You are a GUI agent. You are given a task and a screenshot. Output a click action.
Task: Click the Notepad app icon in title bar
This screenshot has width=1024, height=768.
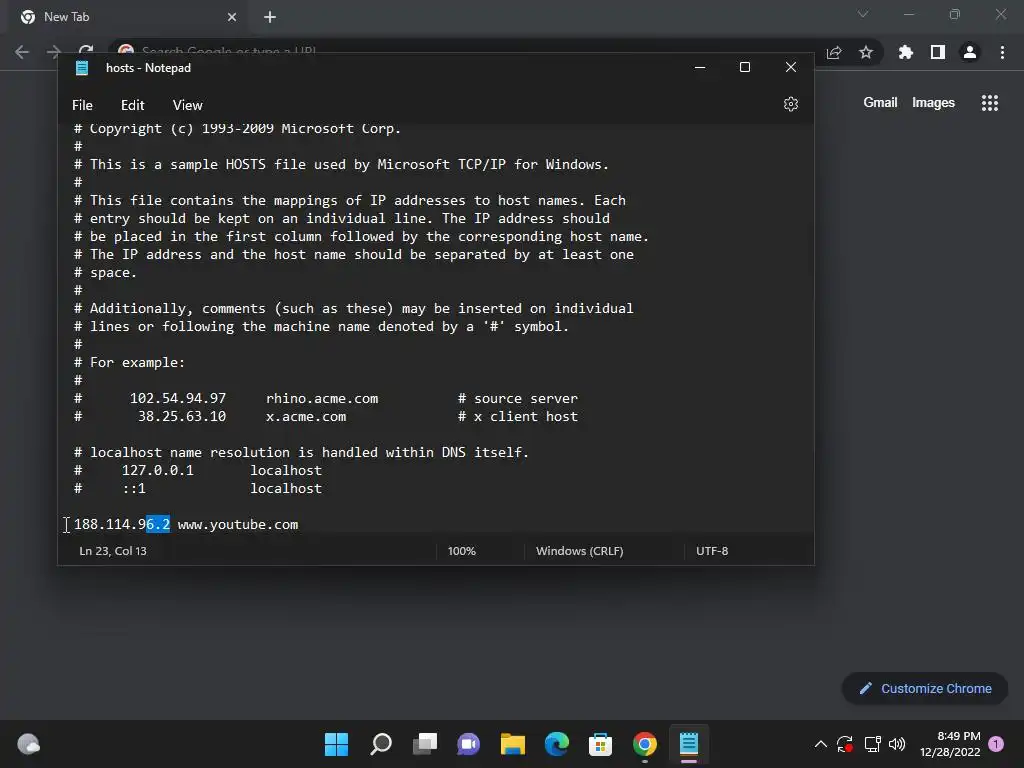tap(82, 68)
